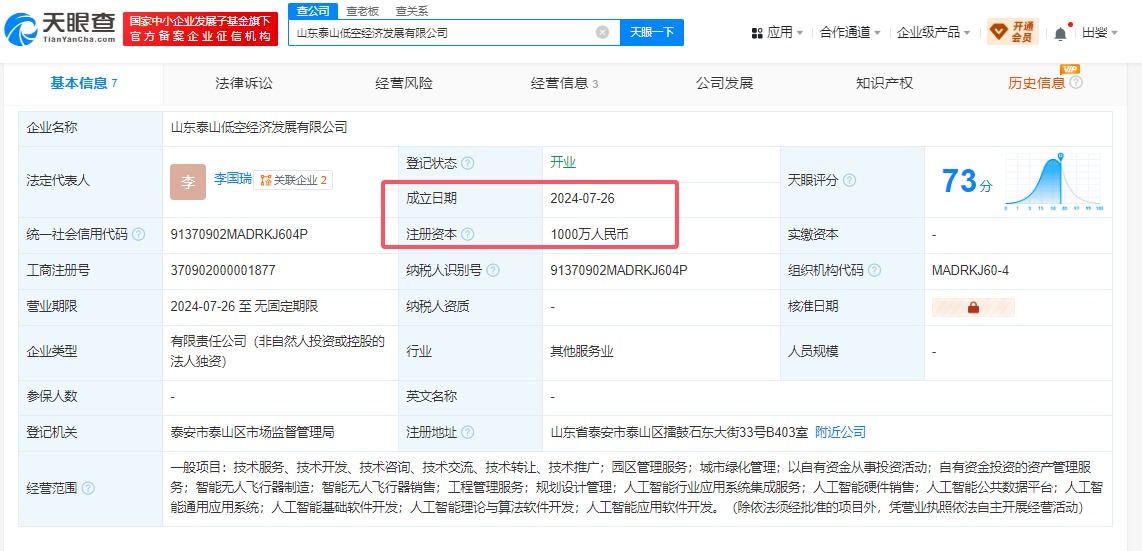This screenshot has width=1142, height=551.
Task: Open the 公司发展 tab
Action: [x=725, y=83]
